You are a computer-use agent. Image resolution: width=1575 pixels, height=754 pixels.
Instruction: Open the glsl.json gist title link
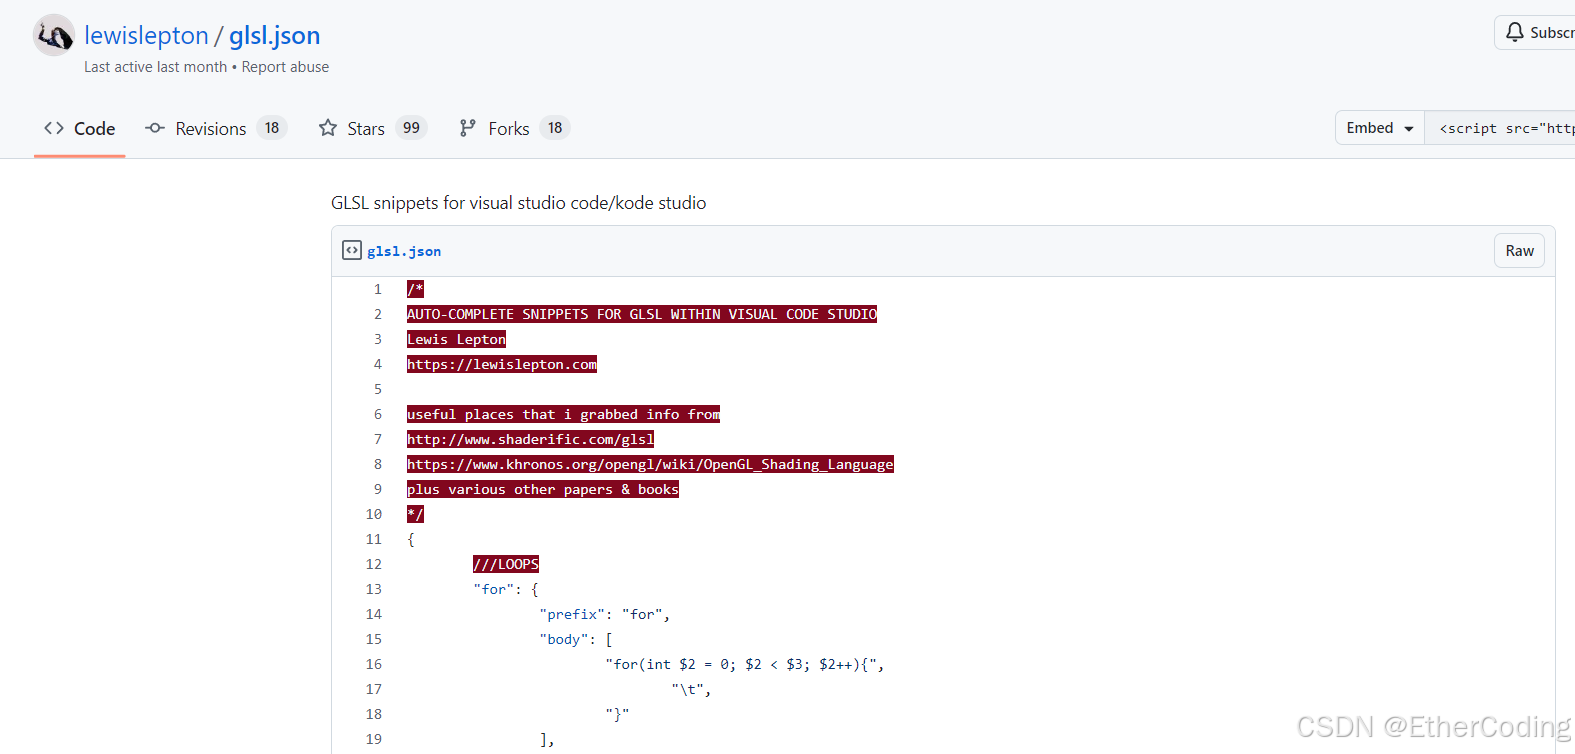[275, 35]
